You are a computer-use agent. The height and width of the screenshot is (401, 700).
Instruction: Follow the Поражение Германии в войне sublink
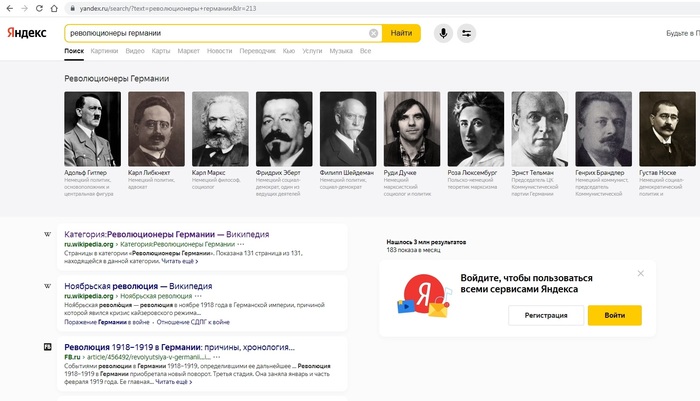107,322
